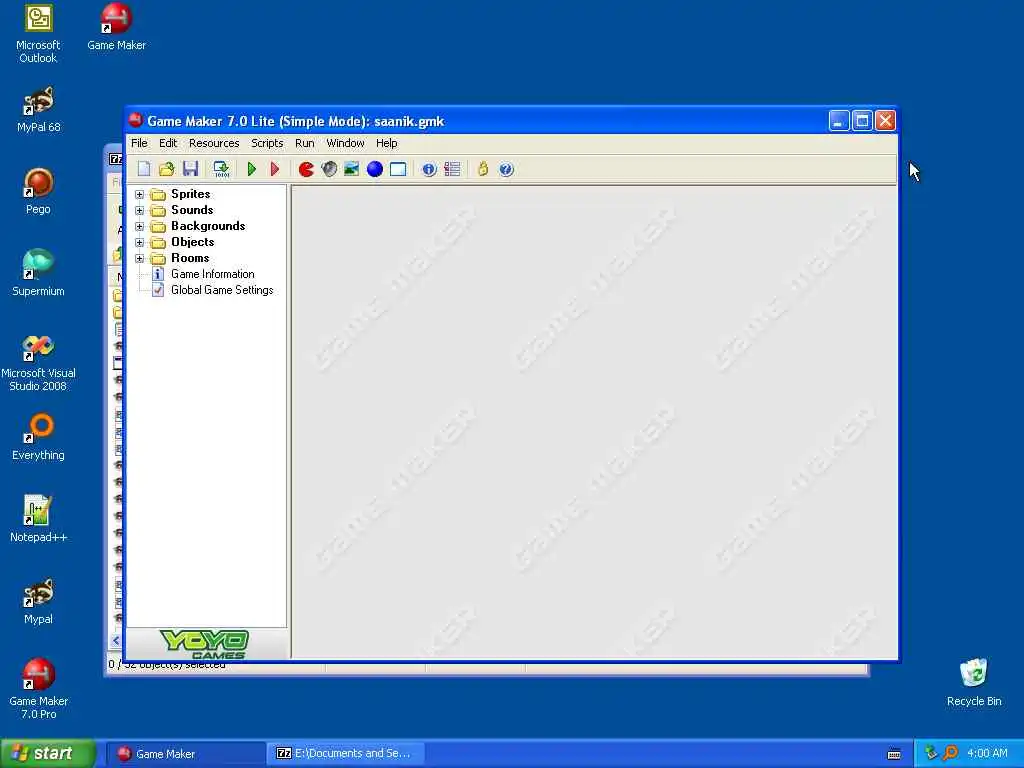Click the system tray clock
Screen dimensions: 1024x768
[x=987, y=753]
